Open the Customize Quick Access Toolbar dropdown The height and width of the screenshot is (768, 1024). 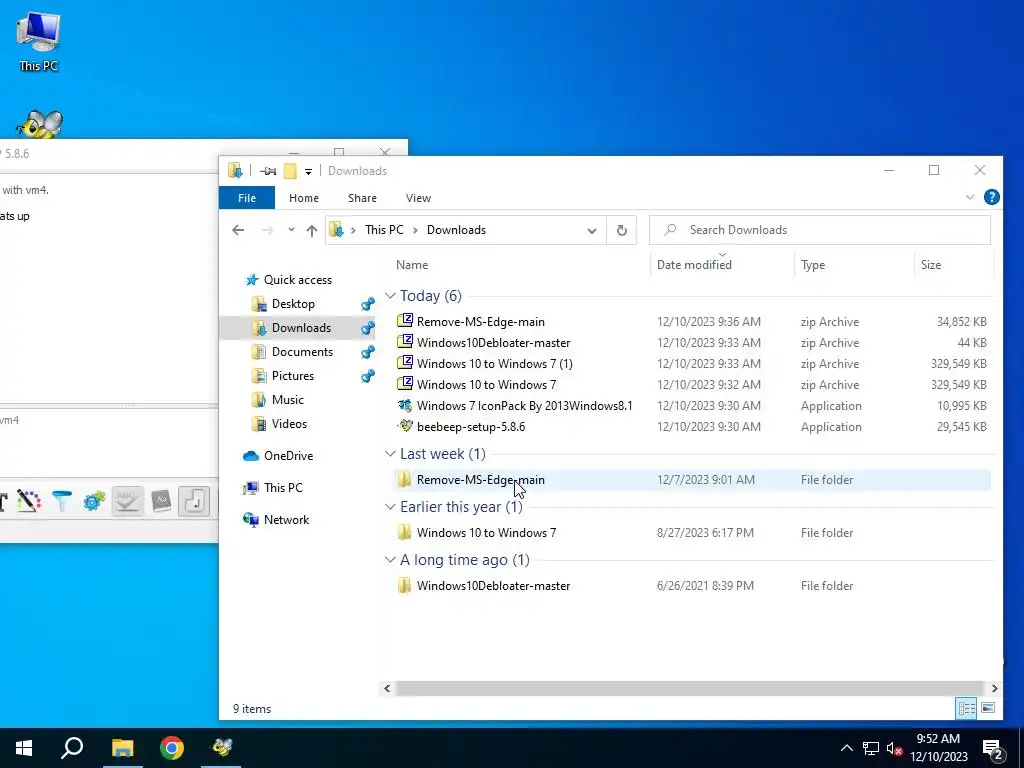(x=308, y=172)
